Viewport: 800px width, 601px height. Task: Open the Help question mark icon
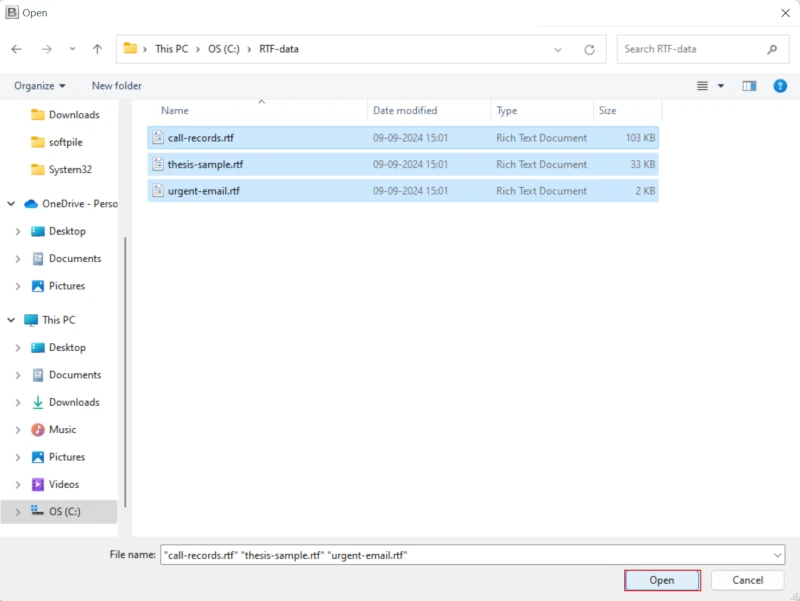(x=780, y=86)
